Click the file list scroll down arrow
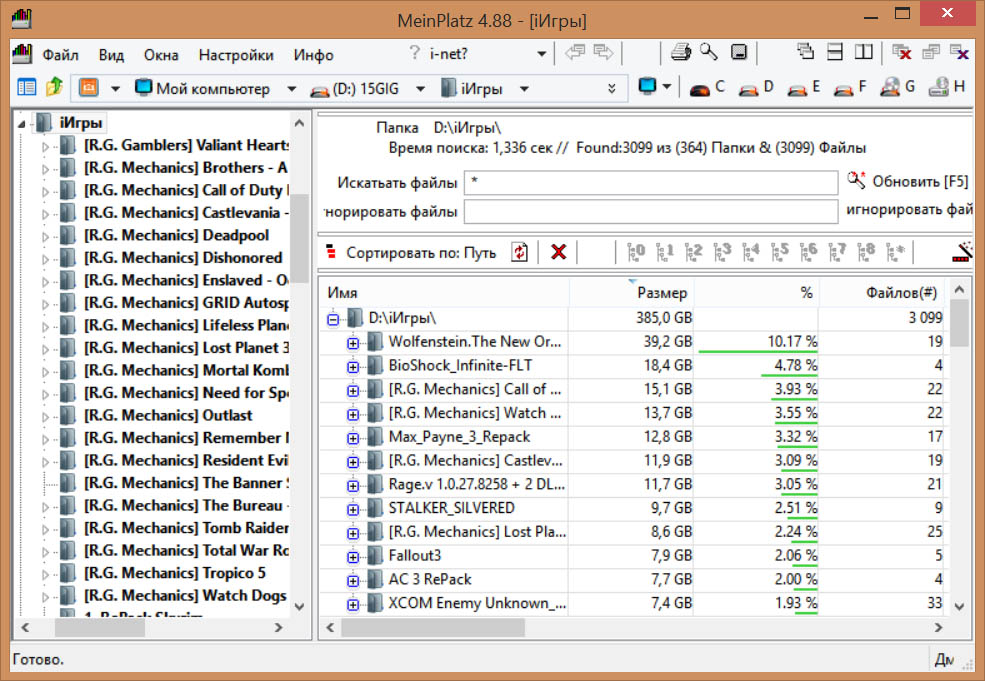Viewport: 985px width, 681px height. click(x=959, y=606)
